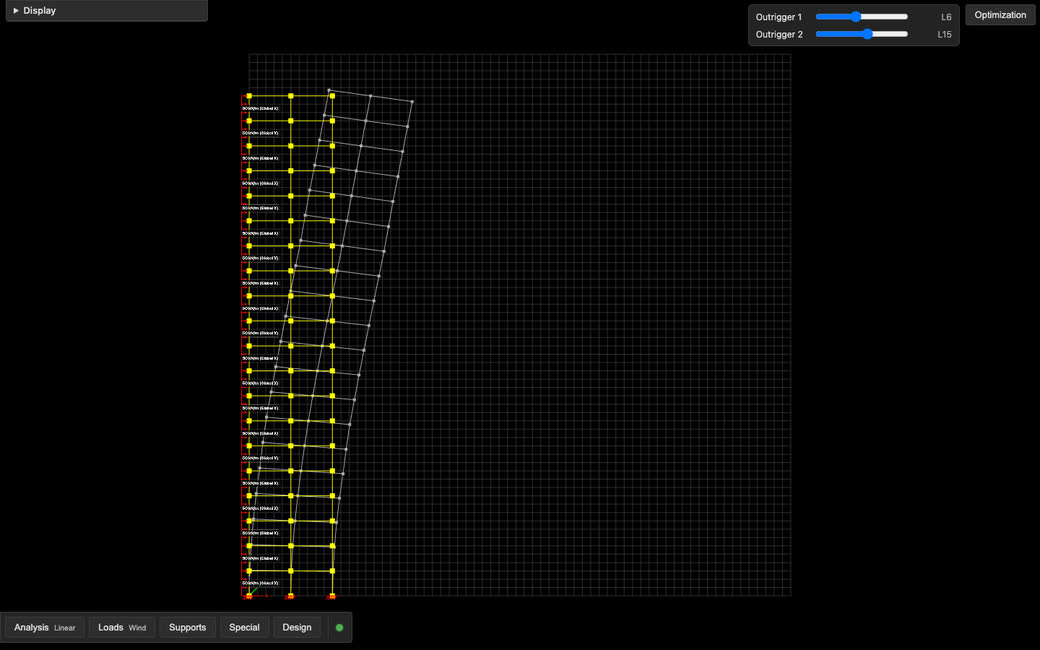The width and height of the screenshot is (1040, 650).
Task: Select the top-left roof node of the yellow frame
Action: click(x=249, y=96)
